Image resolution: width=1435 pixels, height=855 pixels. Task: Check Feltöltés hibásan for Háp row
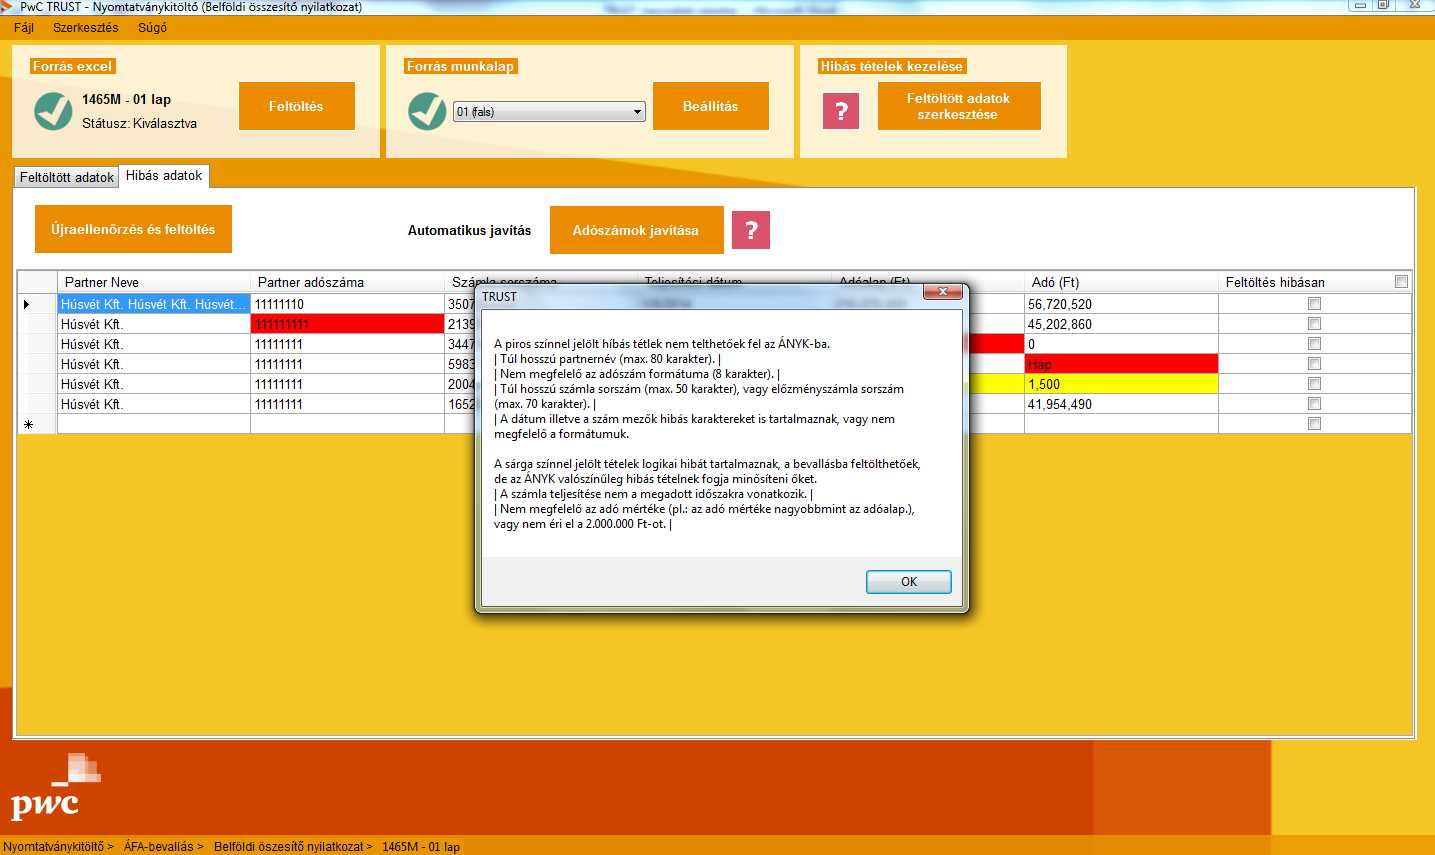[x=1314, y=364]
